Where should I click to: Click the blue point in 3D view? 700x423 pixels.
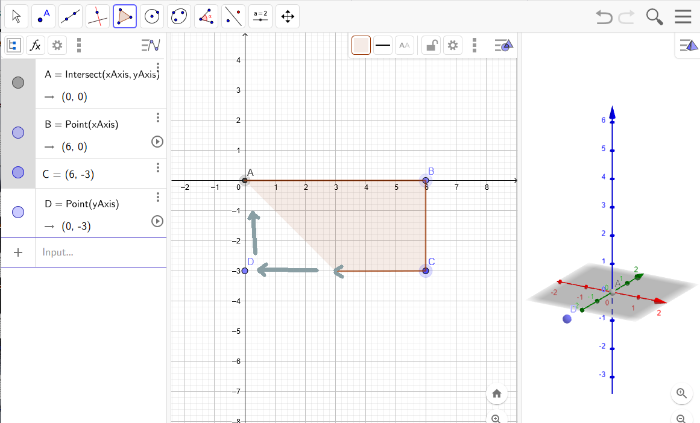567,319
